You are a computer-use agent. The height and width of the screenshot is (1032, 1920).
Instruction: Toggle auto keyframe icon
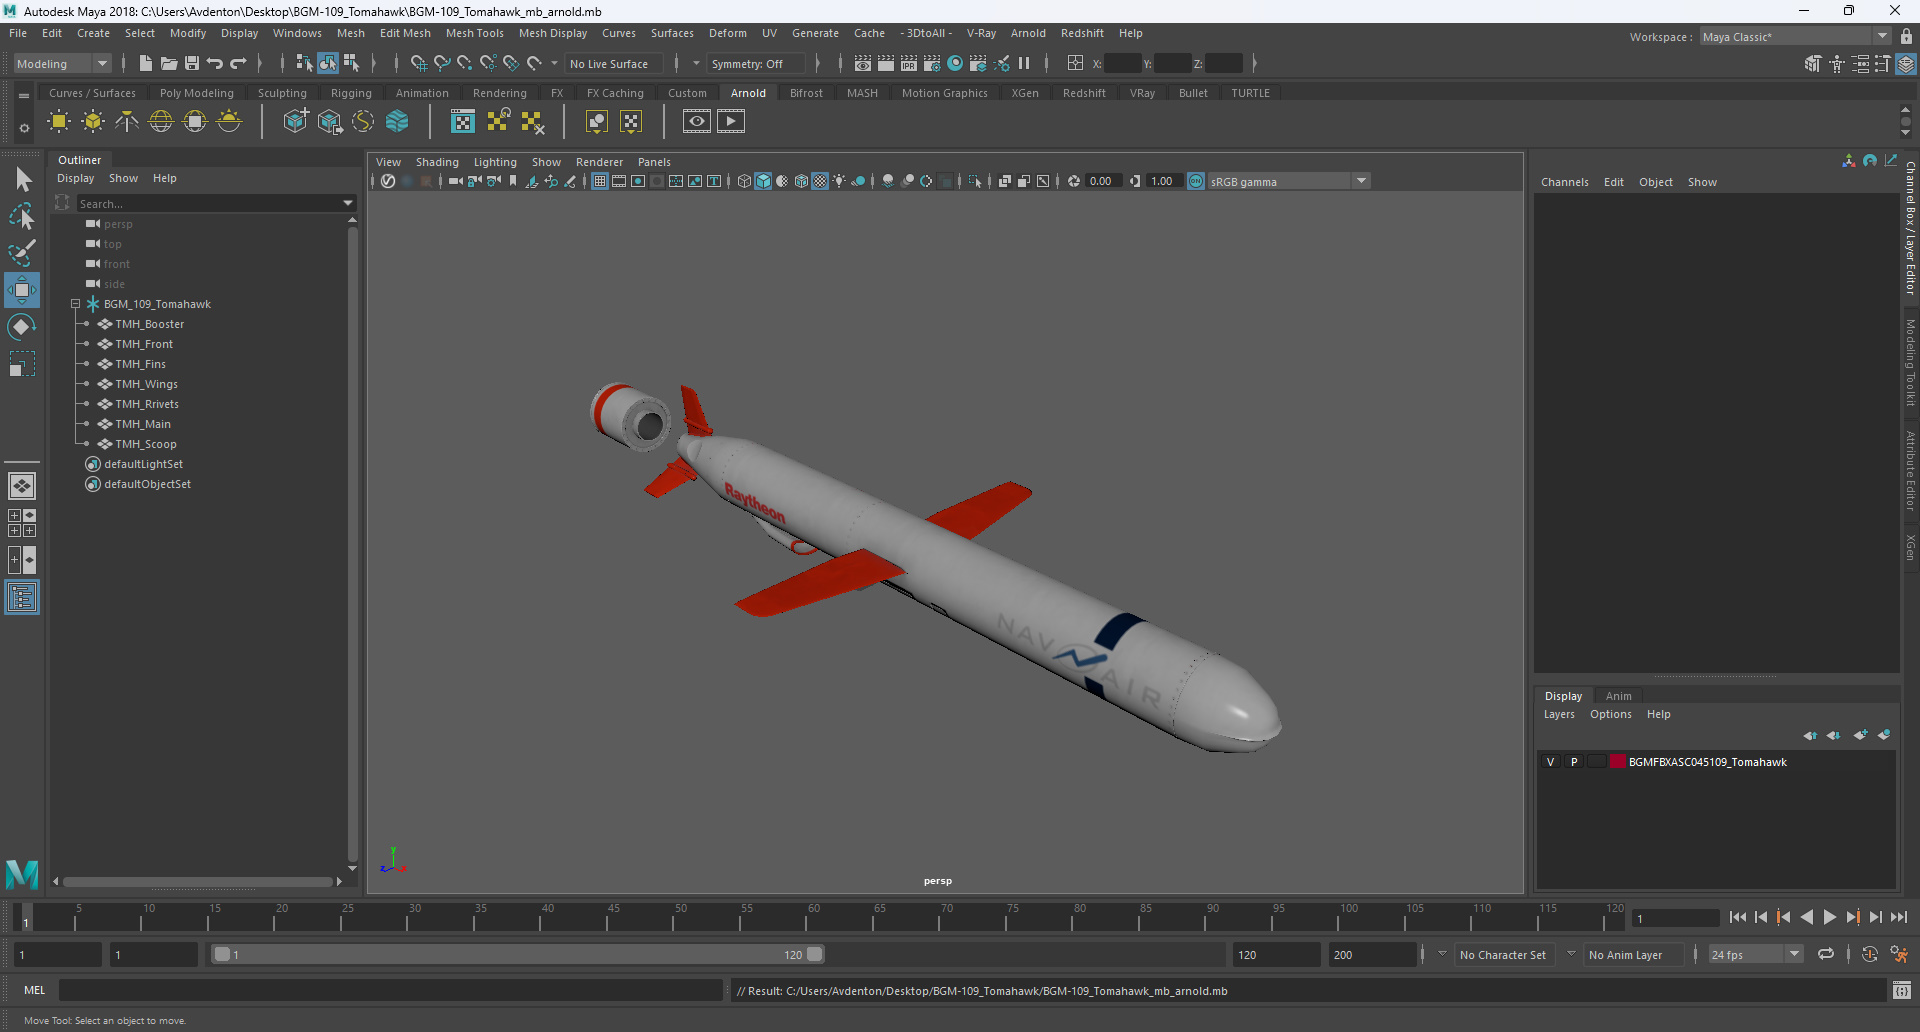pyautogui.click(x=1870, y=955)
